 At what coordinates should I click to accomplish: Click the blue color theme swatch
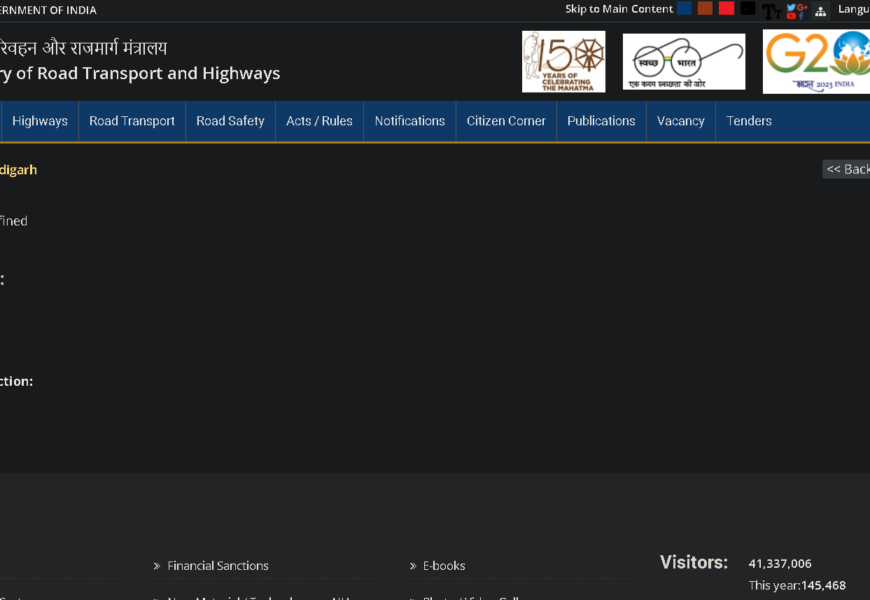pyautogui.click(x=684, y=9)
